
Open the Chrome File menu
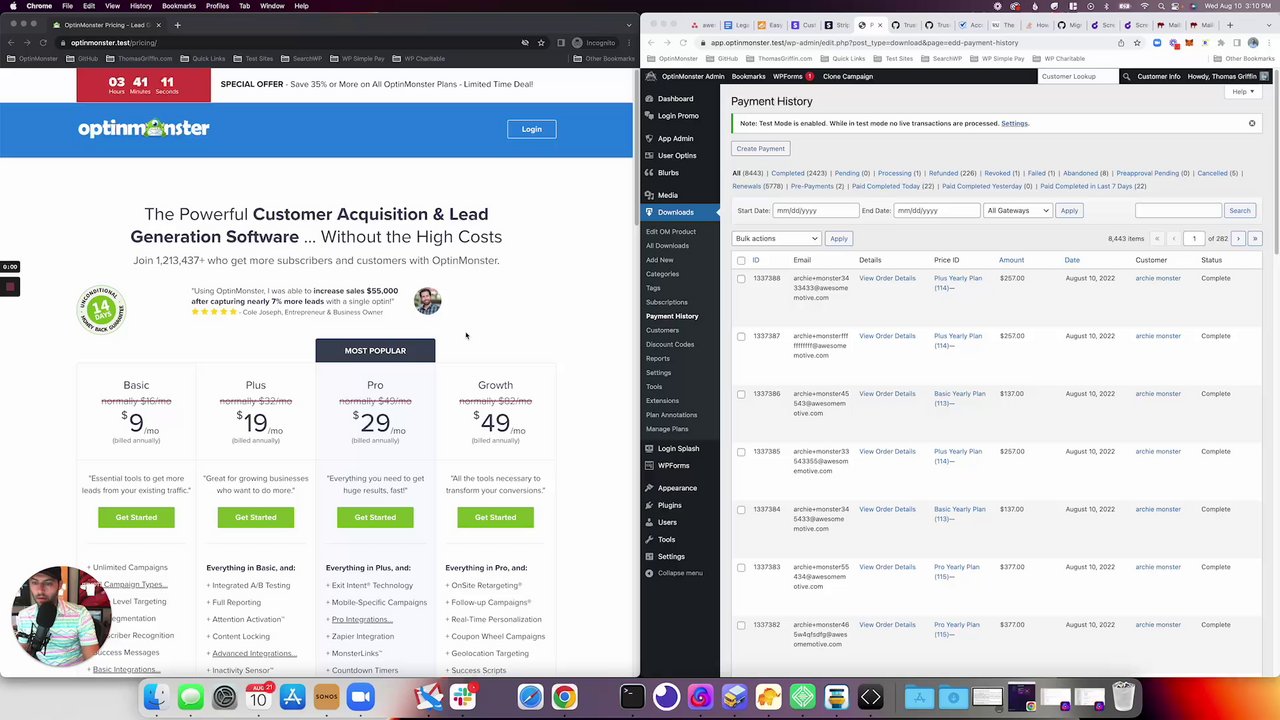67,6
